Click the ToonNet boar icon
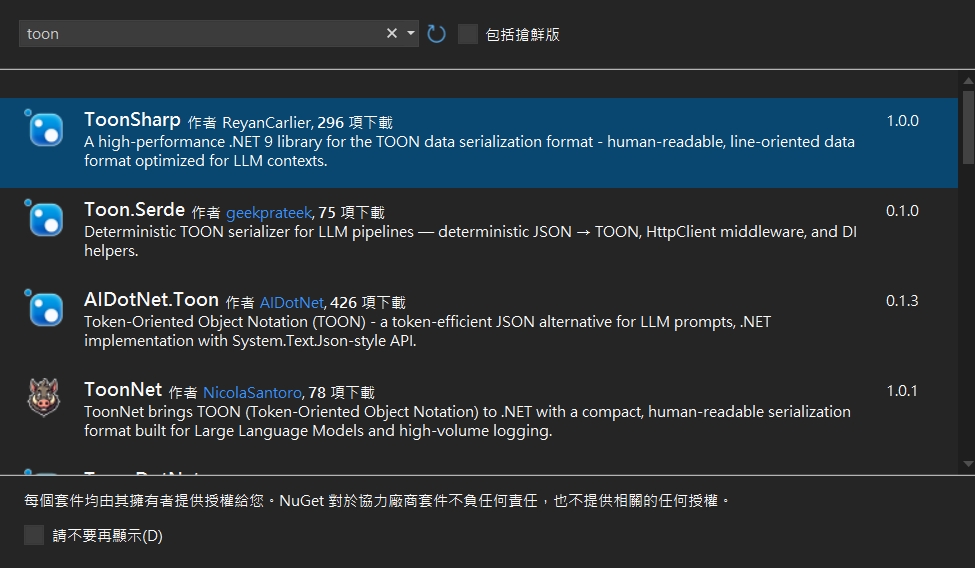Viewport: 975px width, 568px height. (x=44, y=398)
